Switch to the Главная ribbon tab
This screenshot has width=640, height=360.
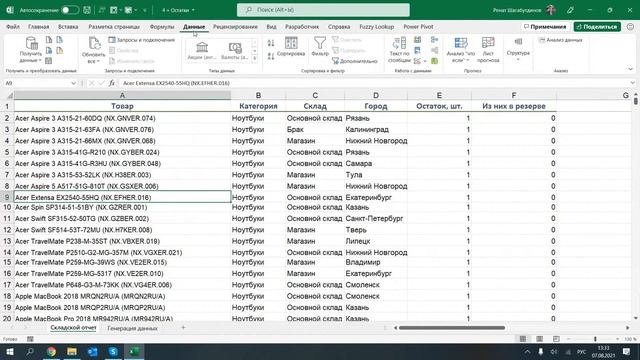pos(38,27)
